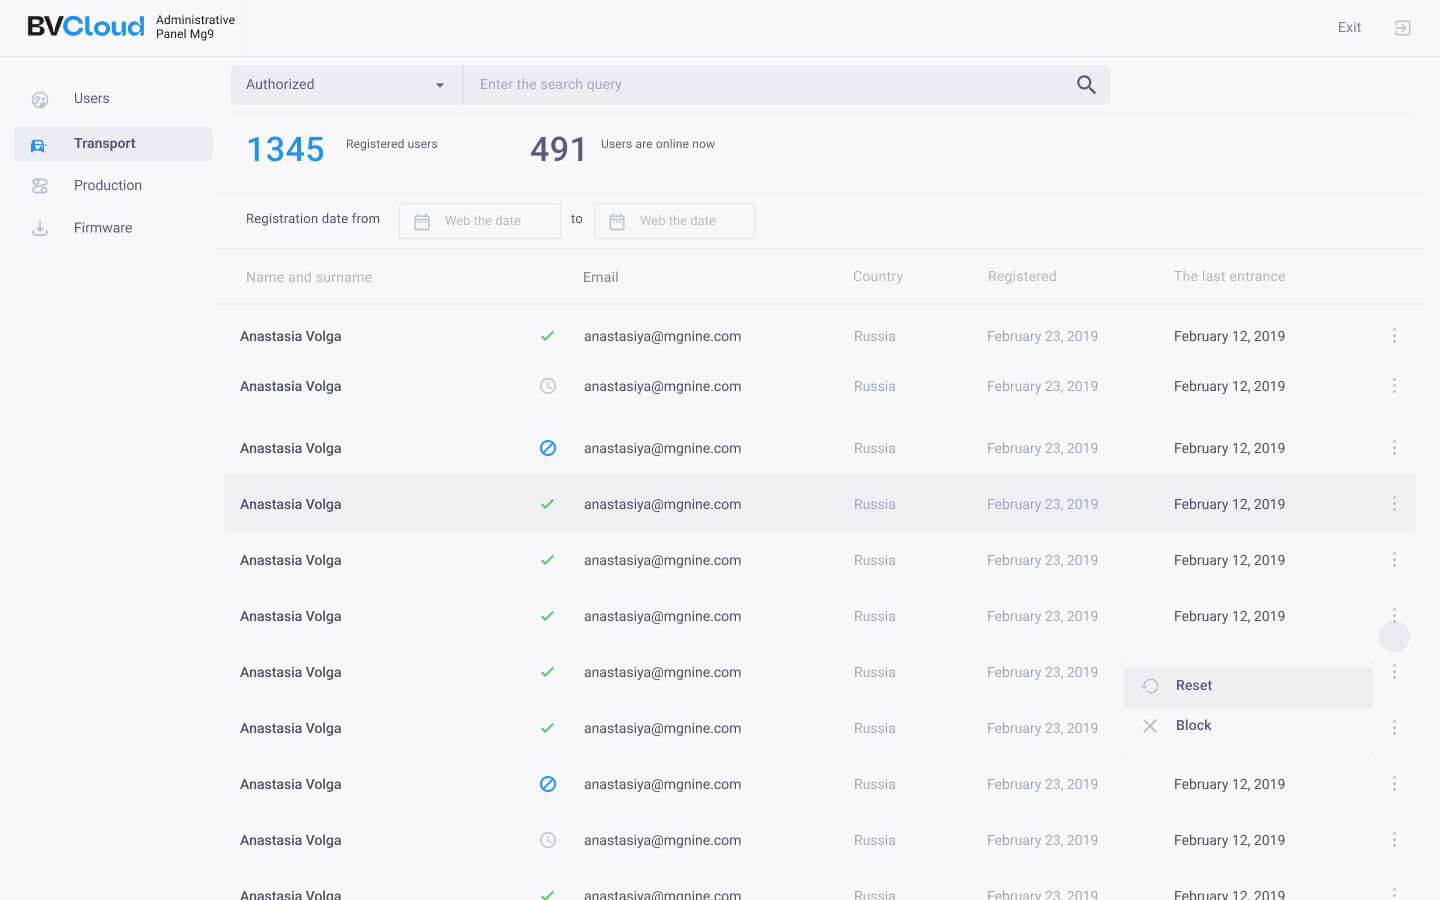Click the Exit text link

(1349, 27)
